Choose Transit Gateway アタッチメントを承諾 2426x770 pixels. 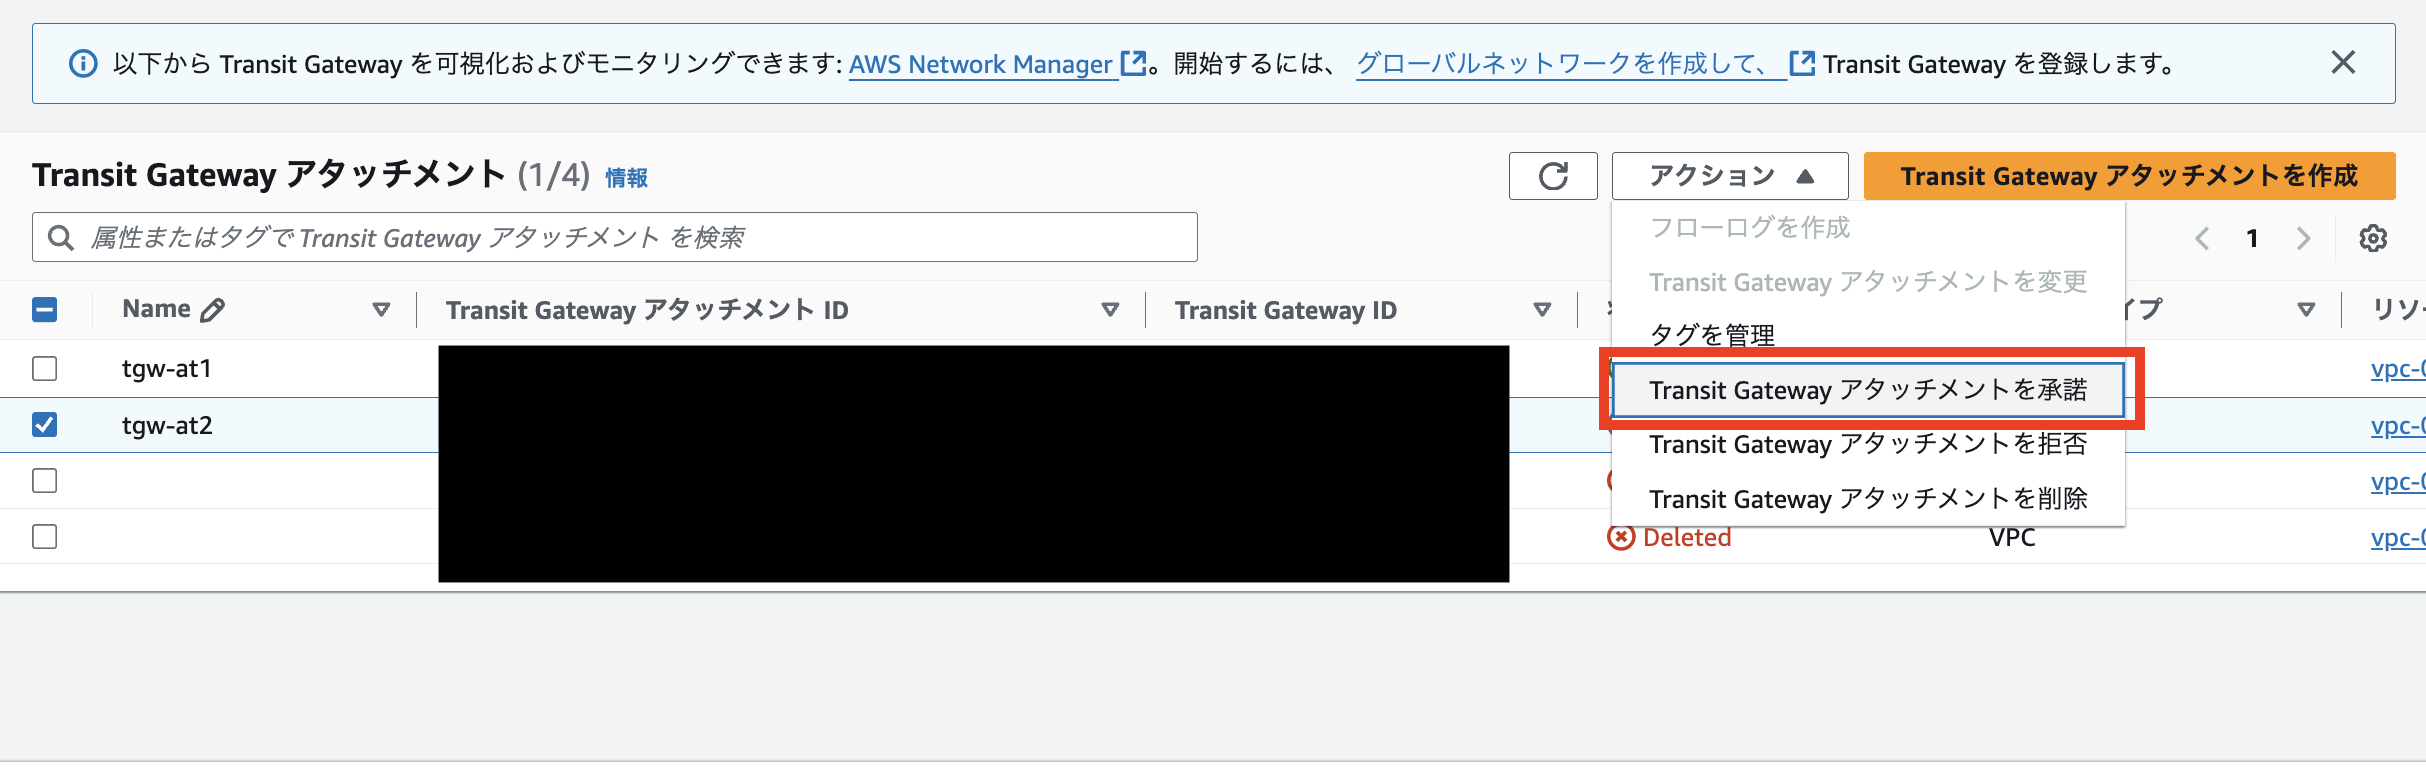[1868, 389]
